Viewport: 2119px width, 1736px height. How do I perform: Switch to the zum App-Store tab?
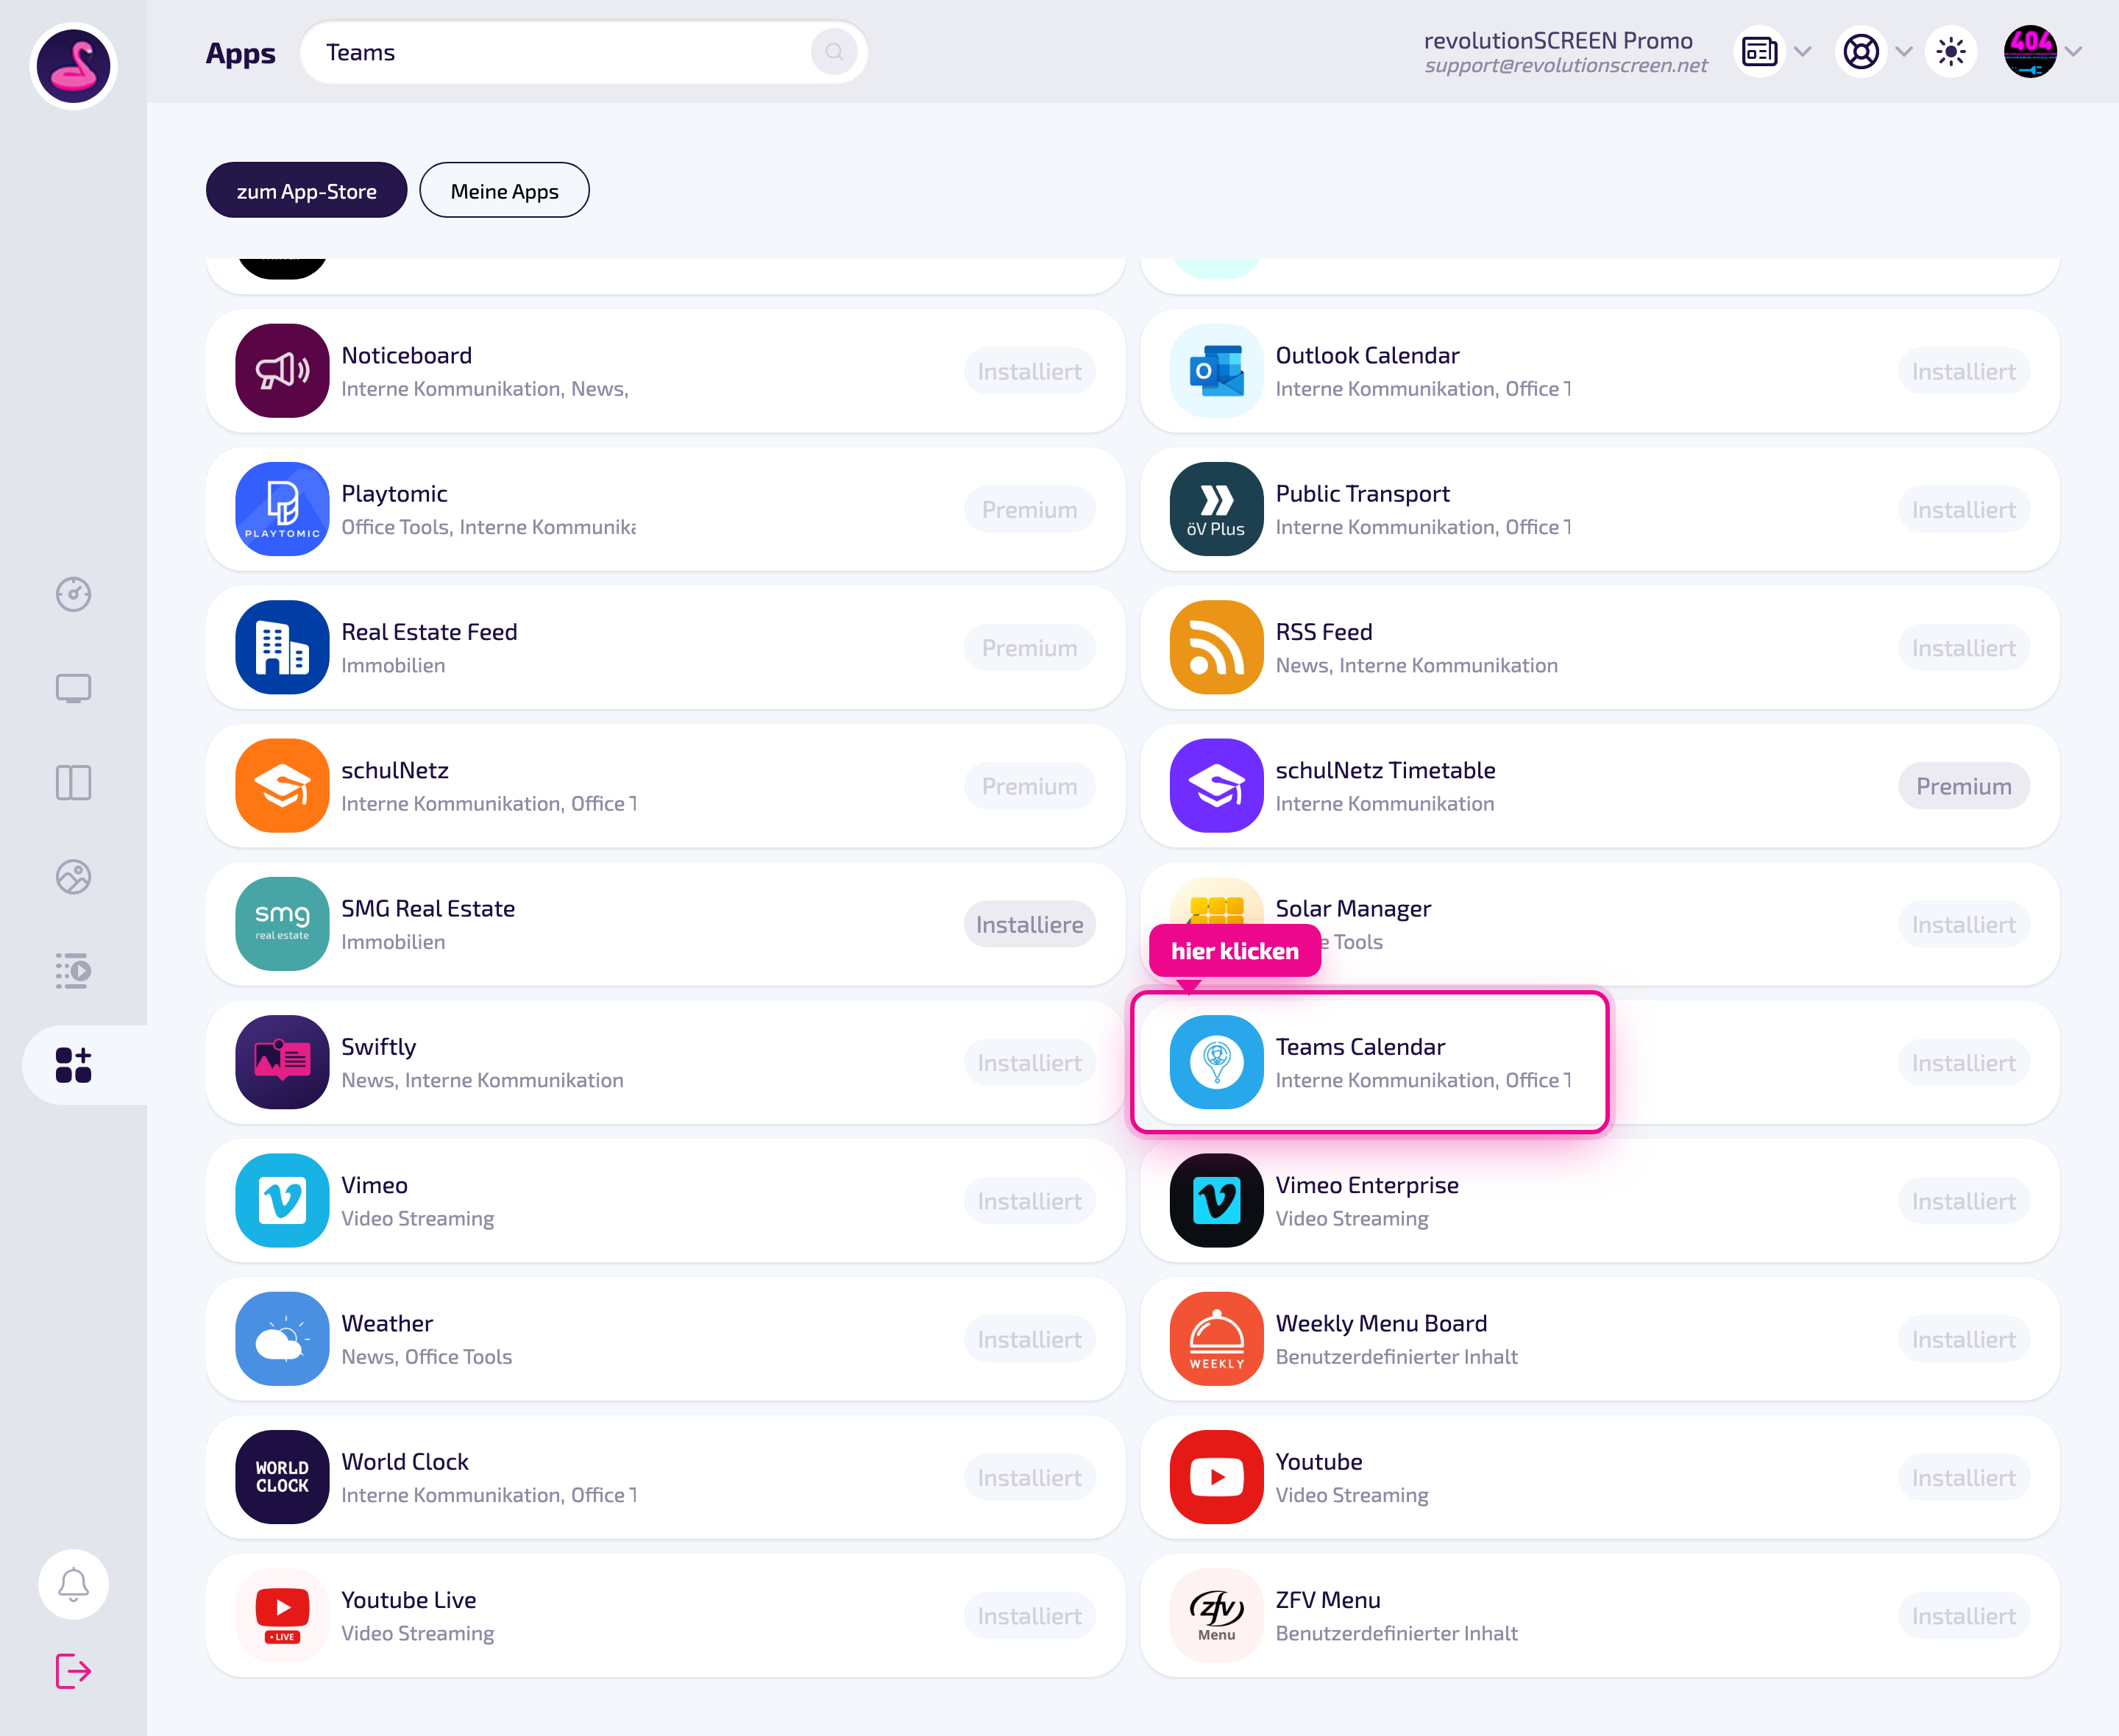click(x=306, y=190)
